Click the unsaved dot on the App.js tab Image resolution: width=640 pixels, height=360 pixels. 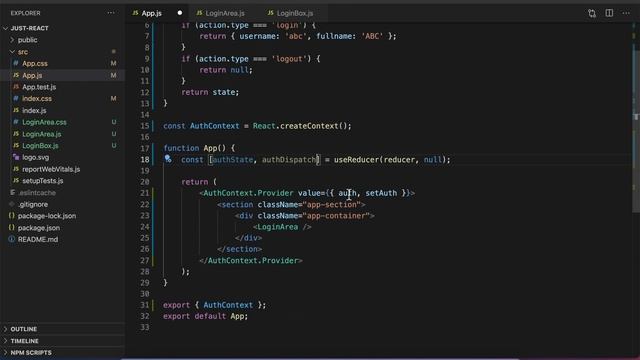pyautogui.click(x=180, y=13)
